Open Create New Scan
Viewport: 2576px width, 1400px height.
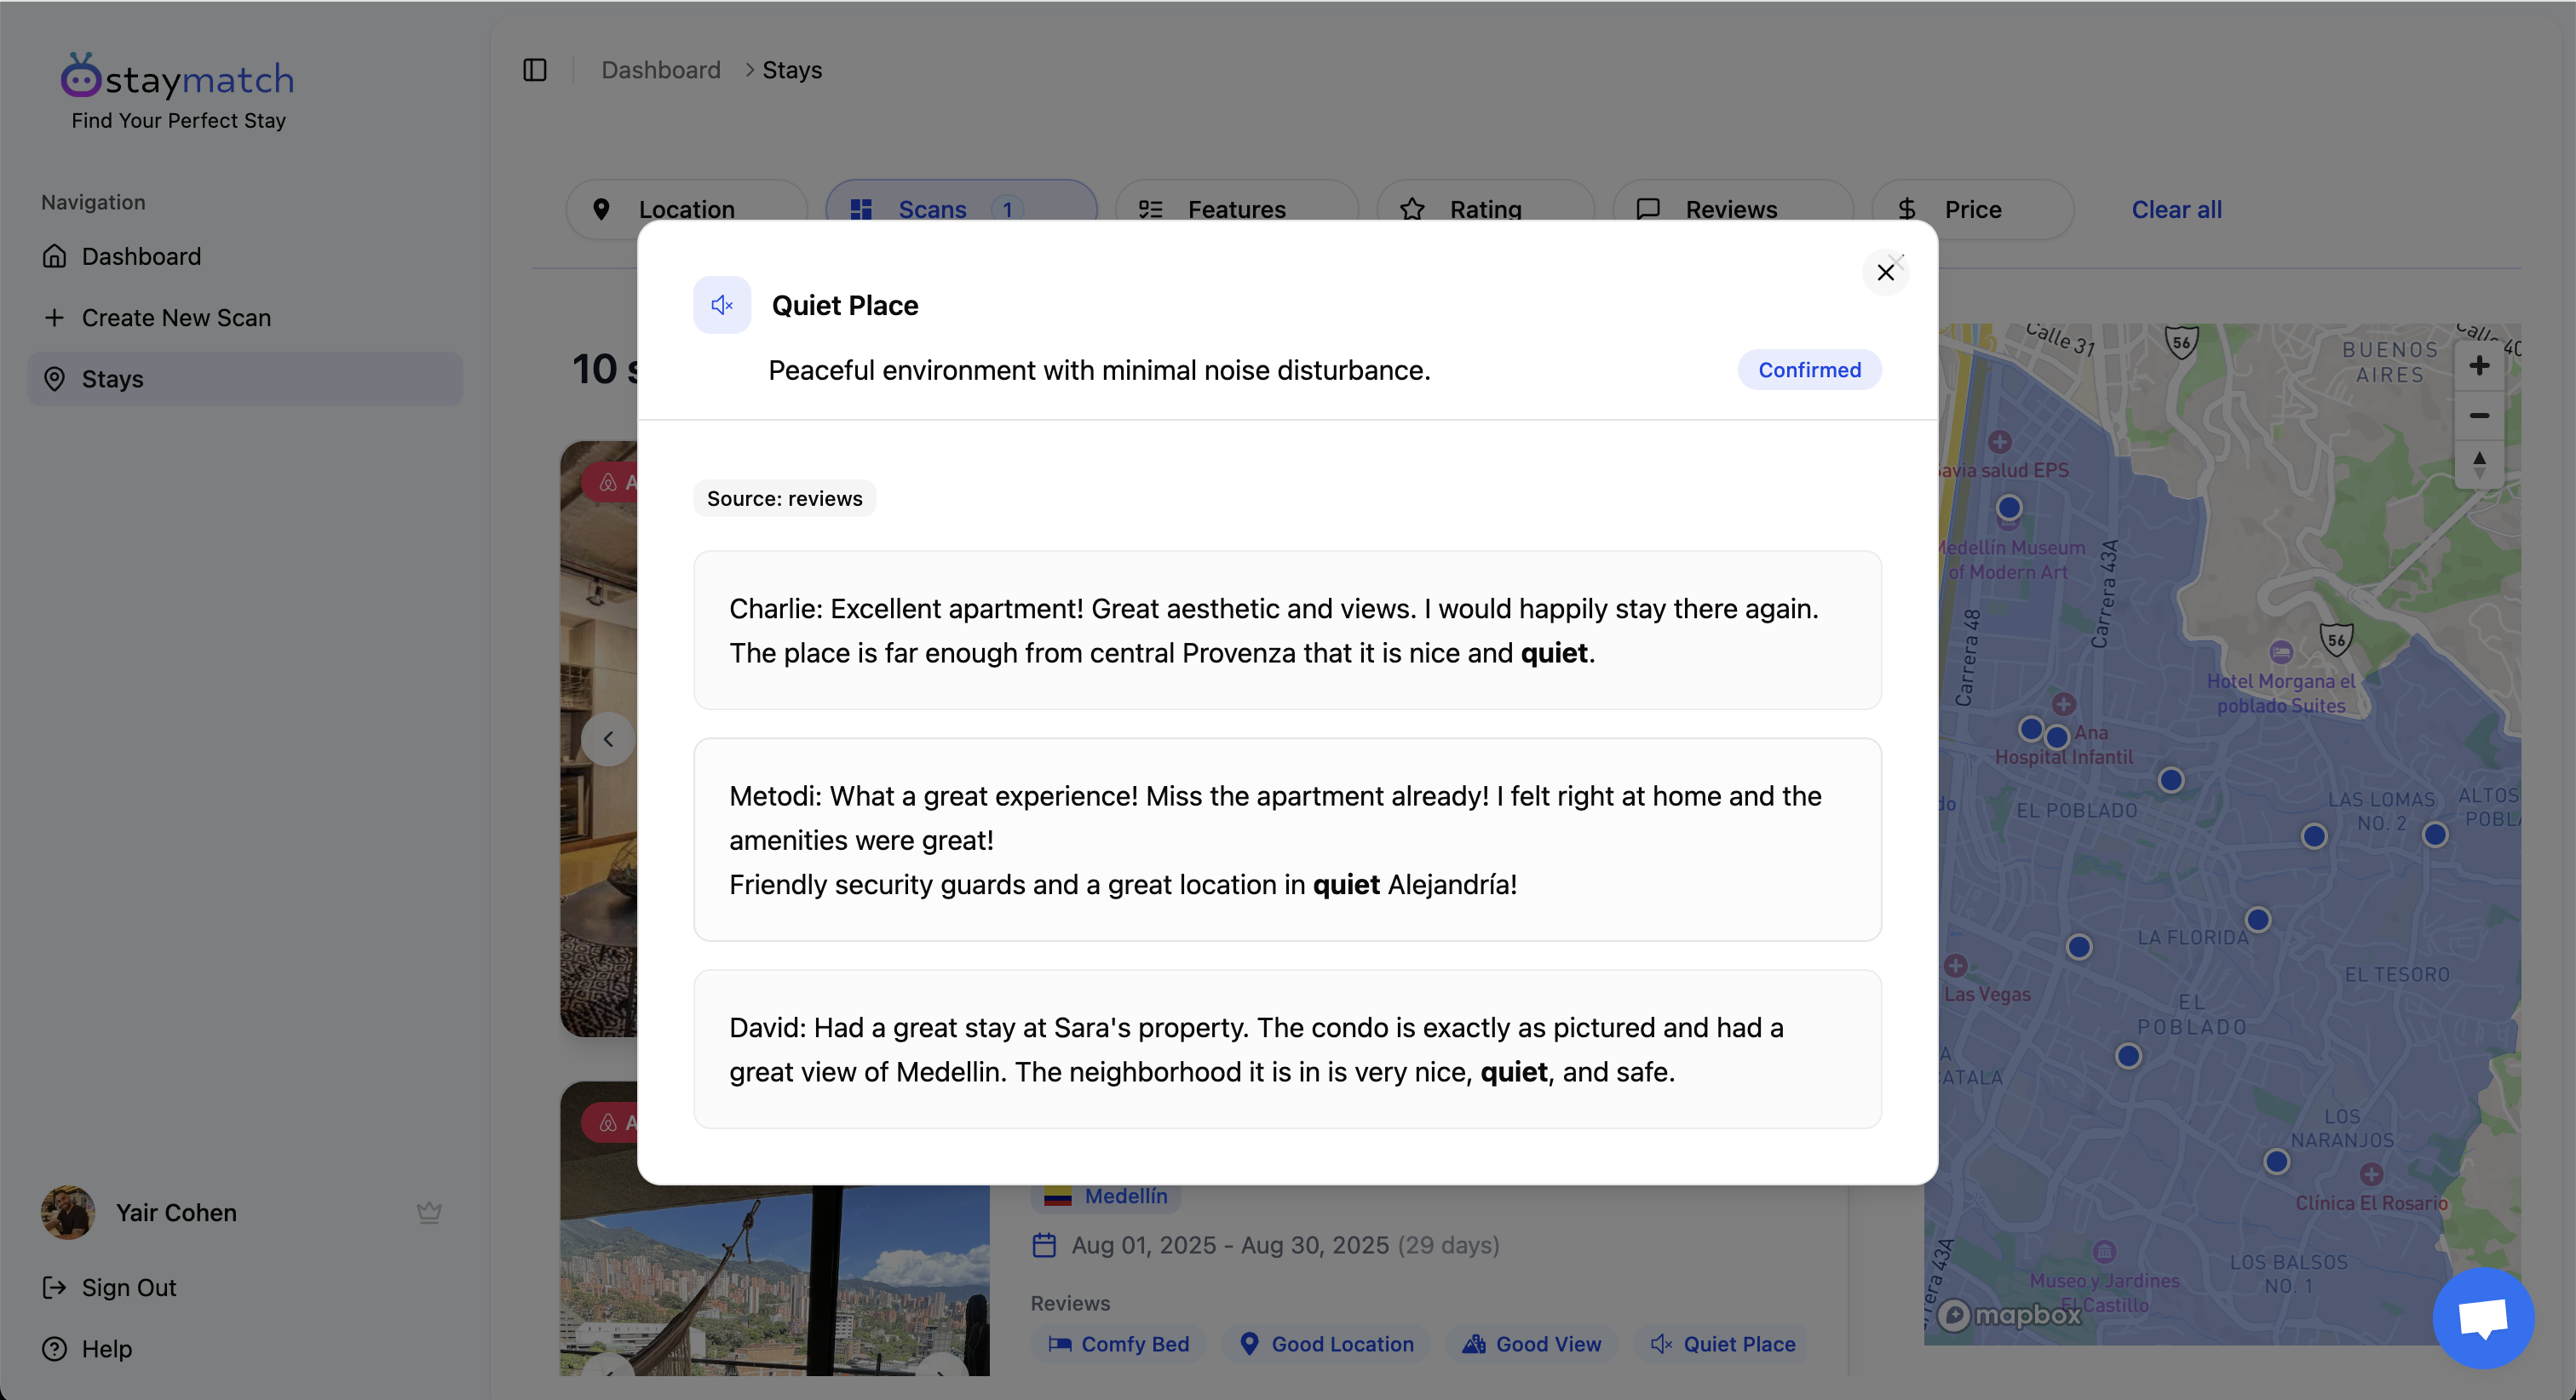pos(245,317)
